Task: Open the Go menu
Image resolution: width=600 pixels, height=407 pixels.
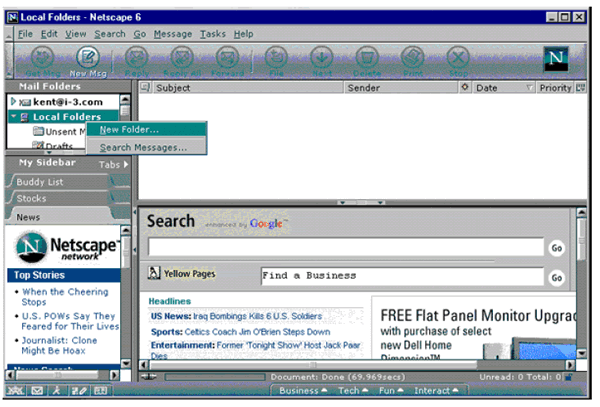Action: point(140,34)
